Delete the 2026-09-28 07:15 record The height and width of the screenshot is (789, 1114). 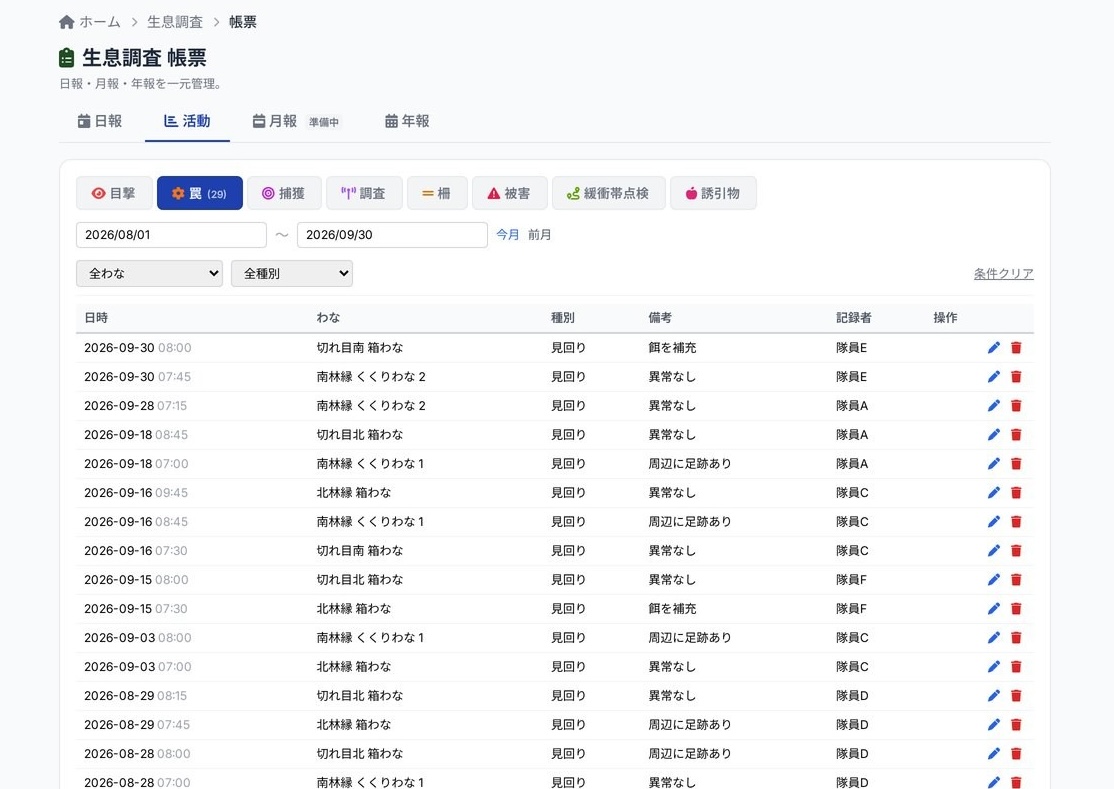(x=1016, y=406)
